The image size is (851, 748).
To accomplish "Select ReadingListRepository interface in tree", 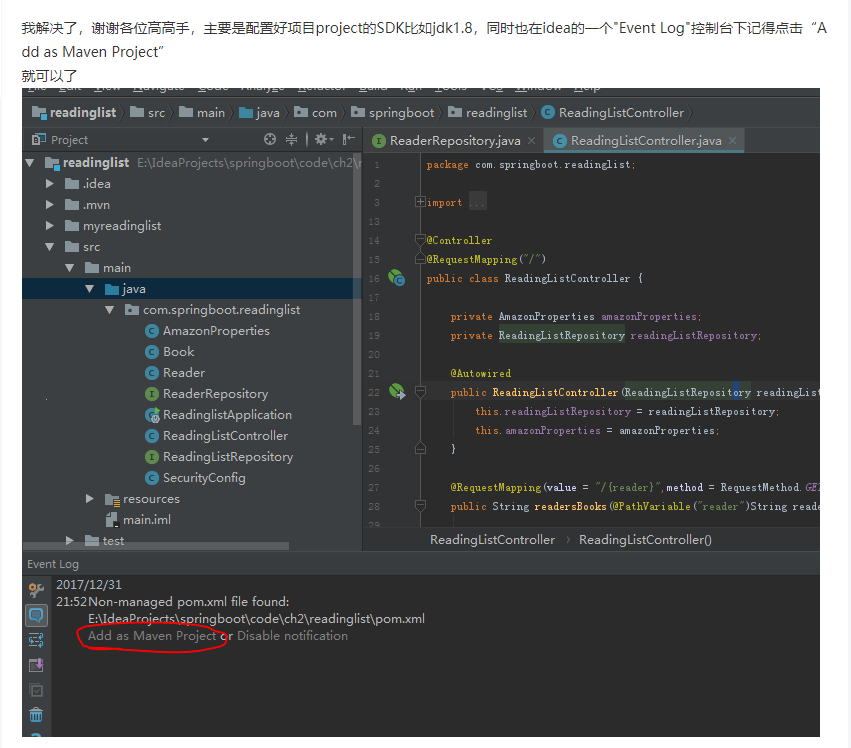I will pos(219,457).
